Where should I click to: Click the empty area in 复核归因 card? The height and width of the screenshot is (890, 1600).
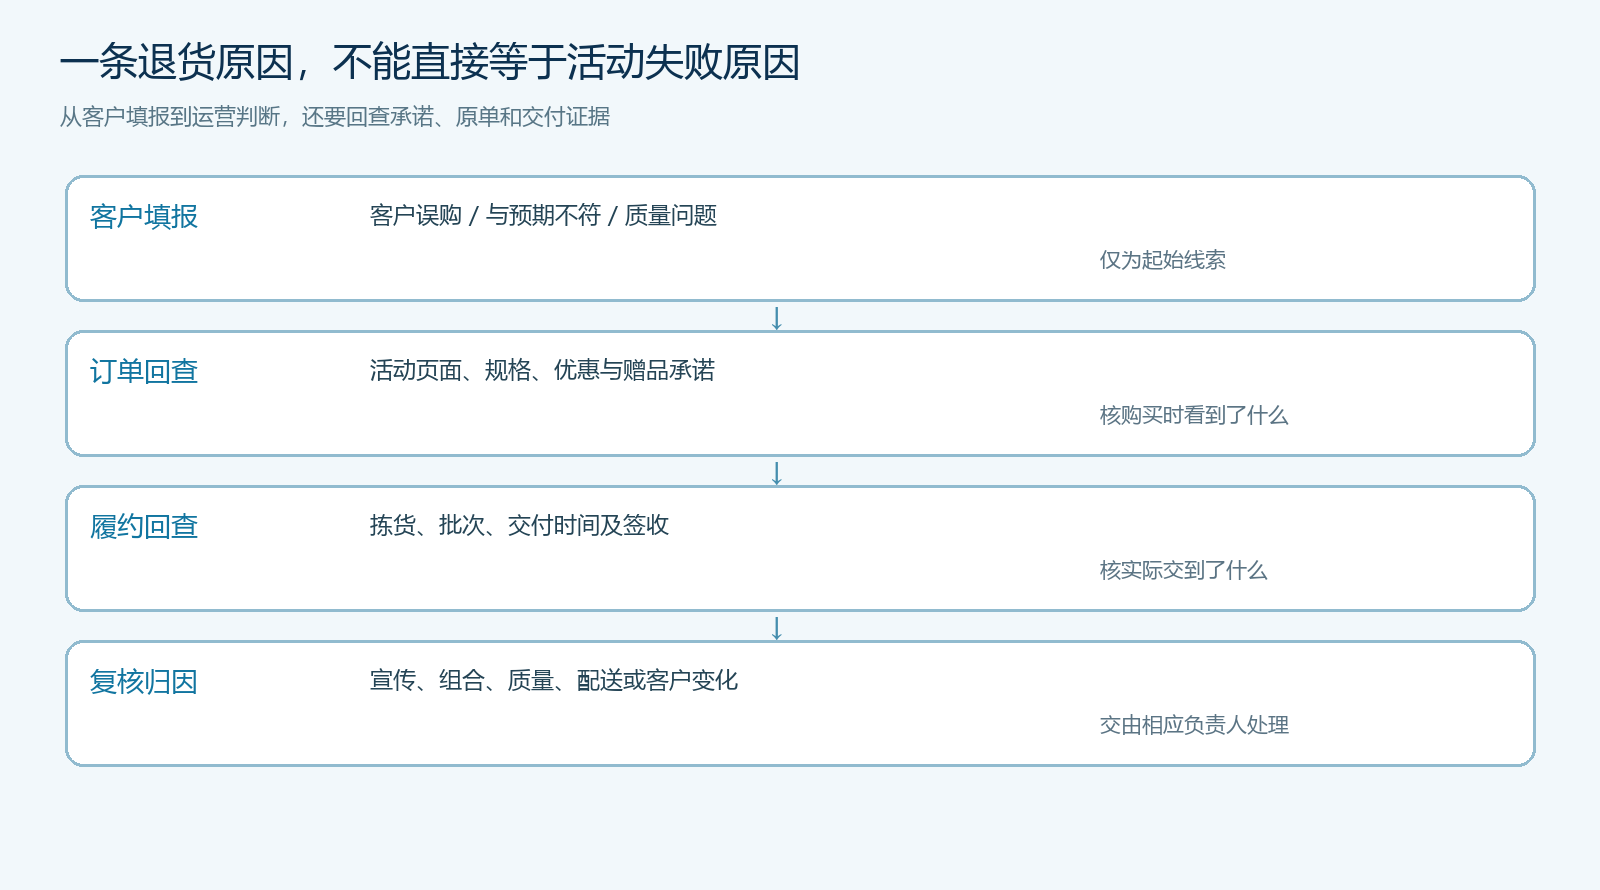point(600,730)
